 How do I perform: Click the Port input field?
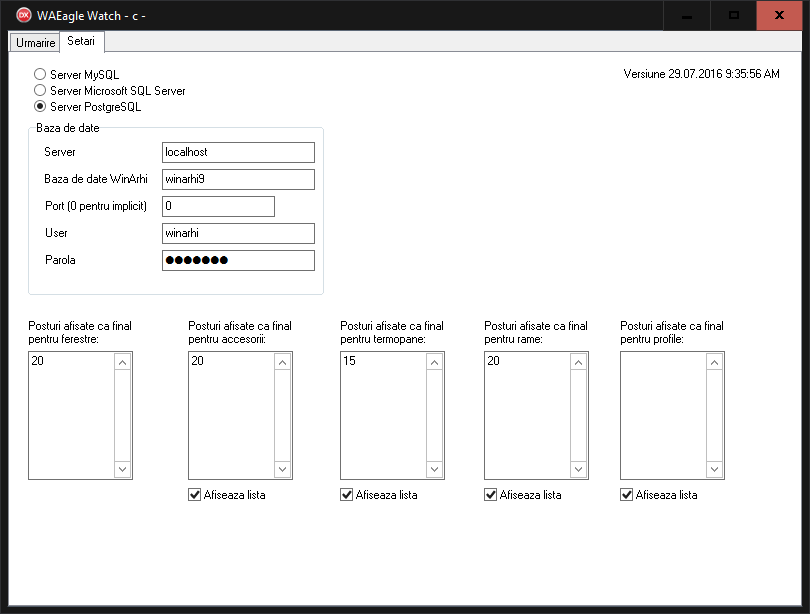click(x=218, y=206)
